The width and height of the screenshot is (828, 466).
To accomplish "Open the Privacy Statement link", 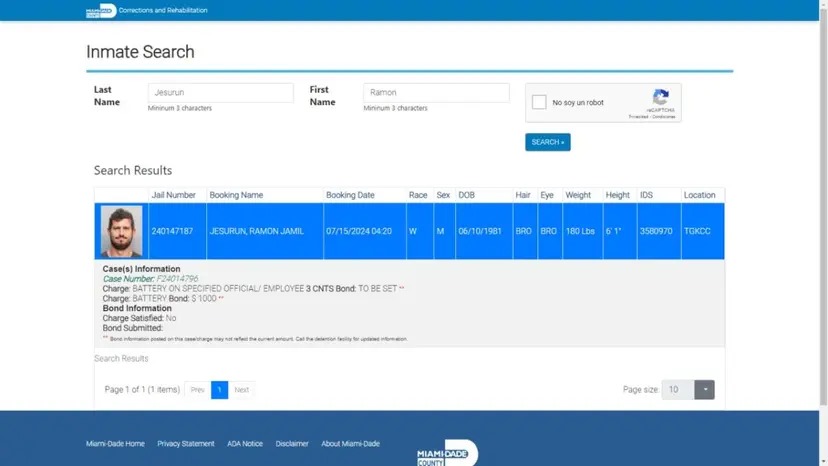I will tap(186, 444).
